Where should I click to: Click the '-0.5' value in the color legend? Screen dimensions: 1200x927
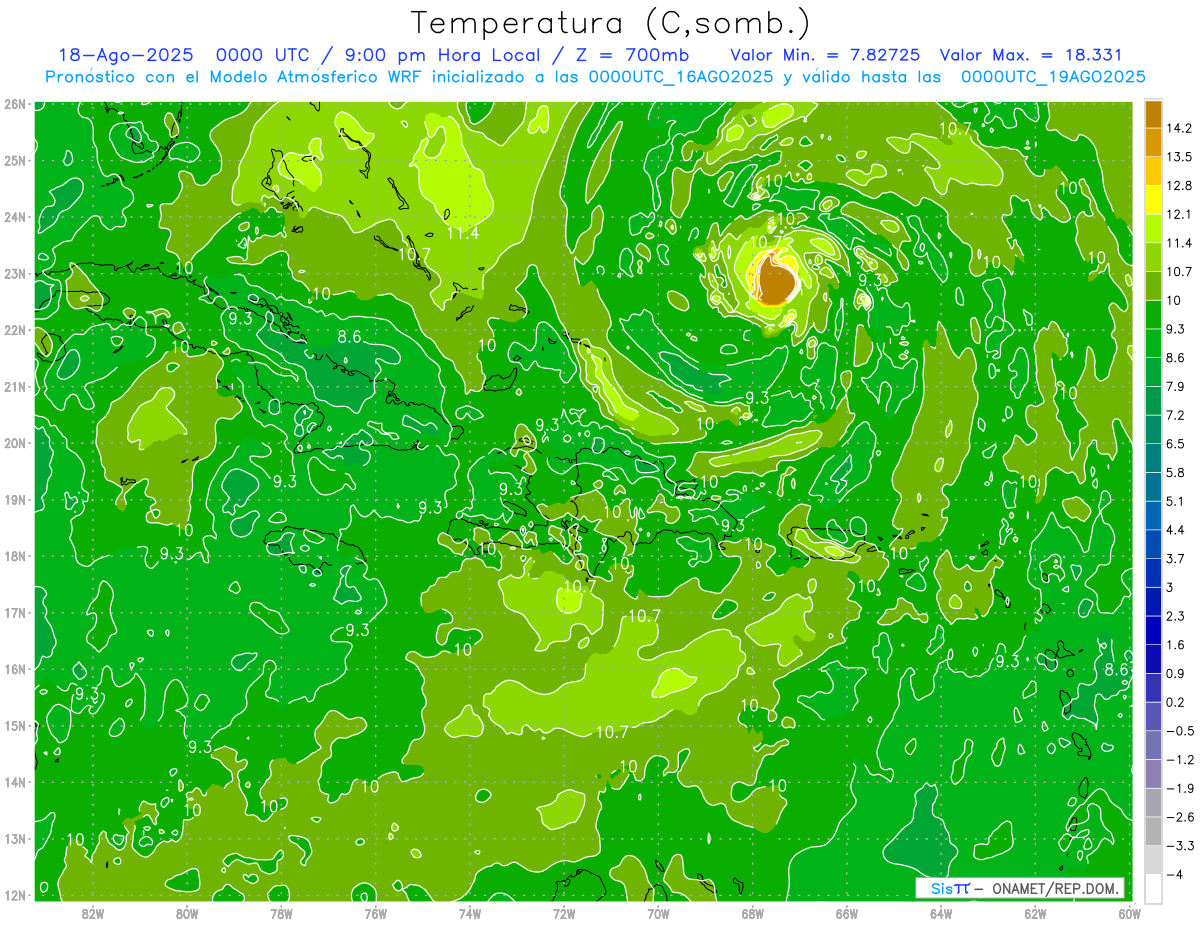(1181, 731)
